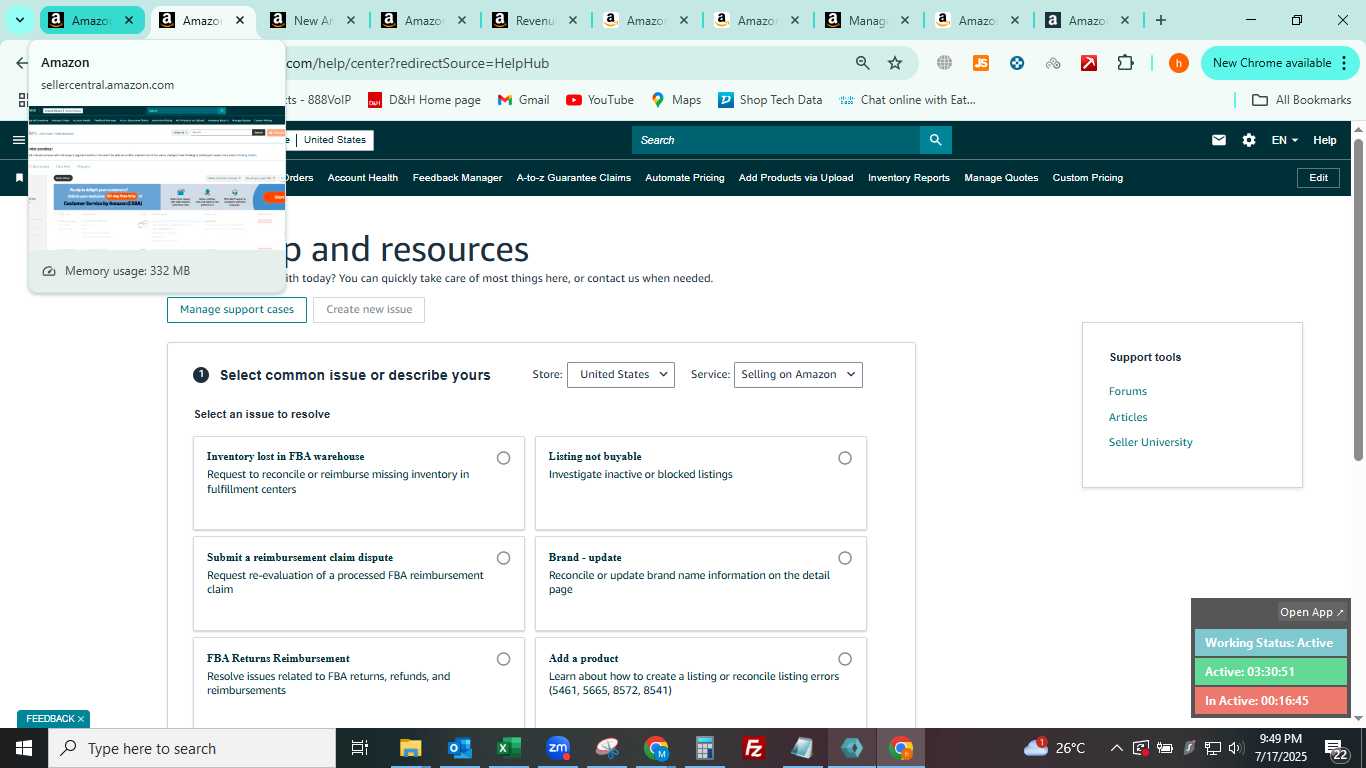Open the messages envelope icon

click(x=1218, y=140)
